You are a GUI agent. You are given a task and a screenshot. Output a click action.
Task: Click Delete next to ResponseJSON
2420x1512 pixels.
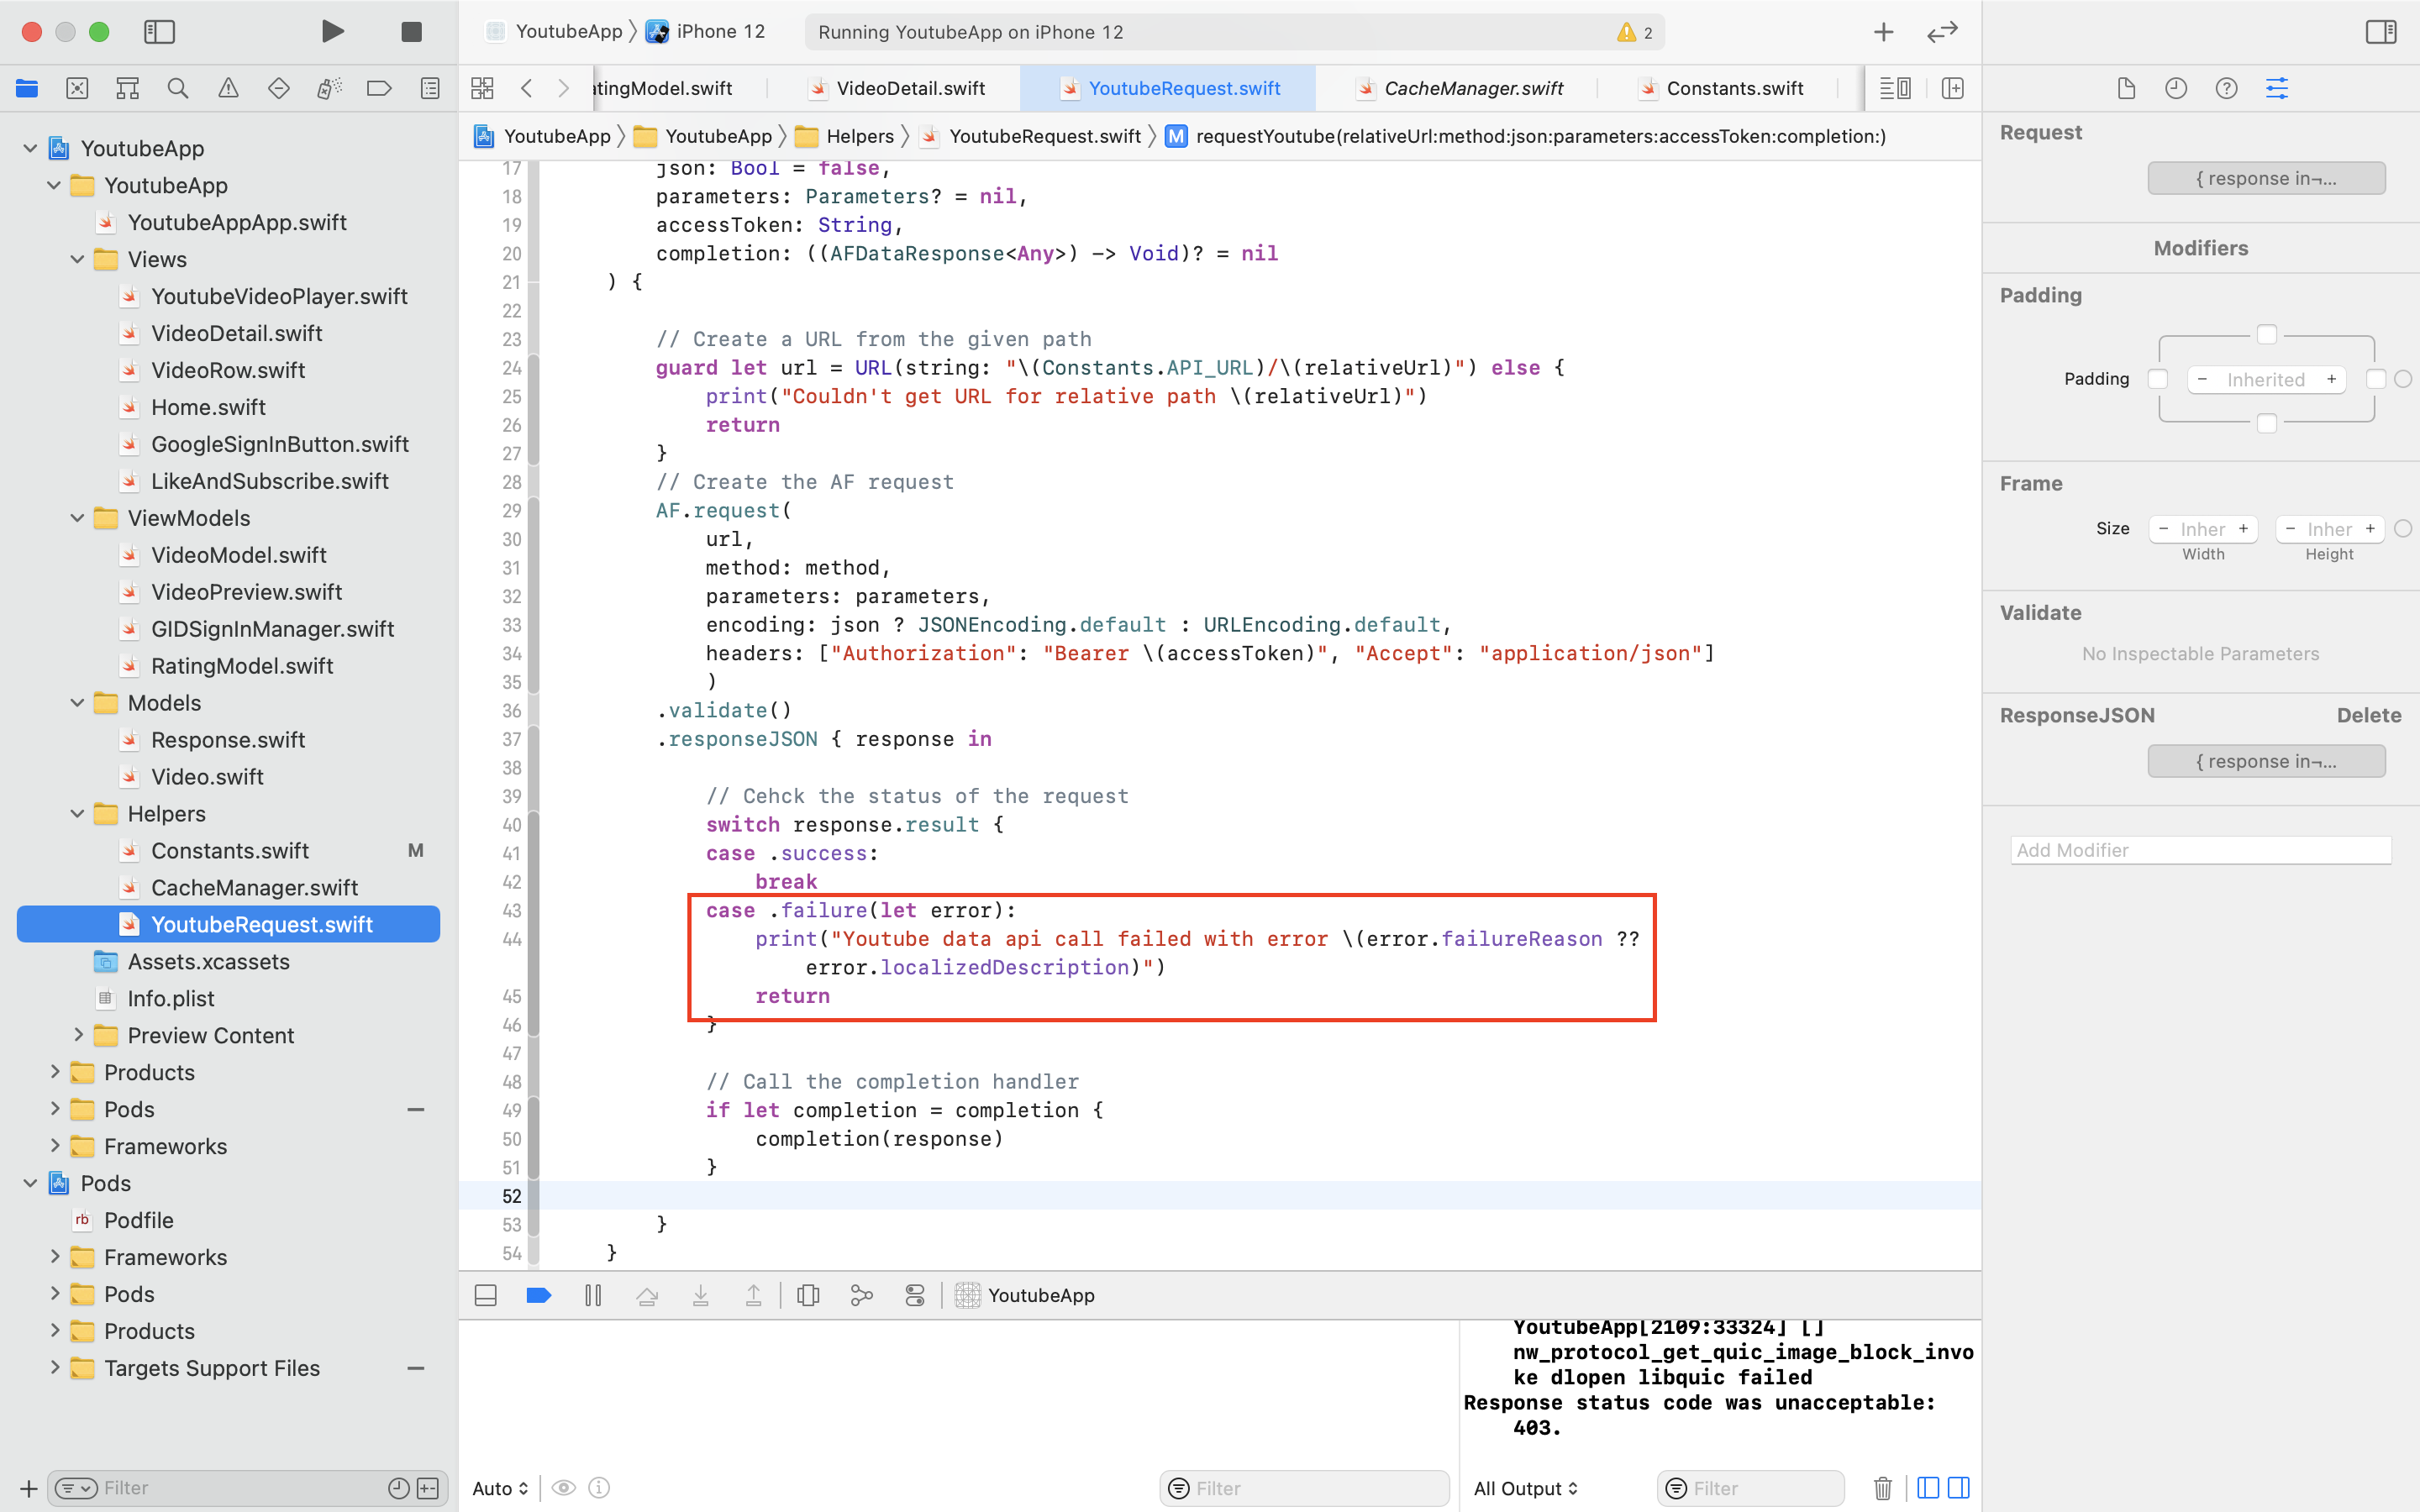click(2368, 715)
